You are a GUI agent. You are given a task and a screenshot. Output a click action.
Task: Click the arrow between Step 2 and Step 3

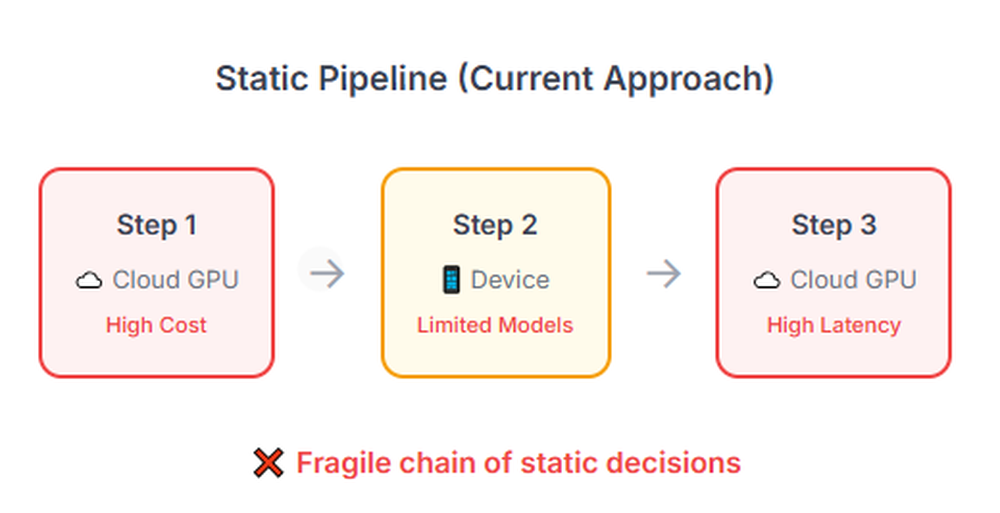pos(664,274)
